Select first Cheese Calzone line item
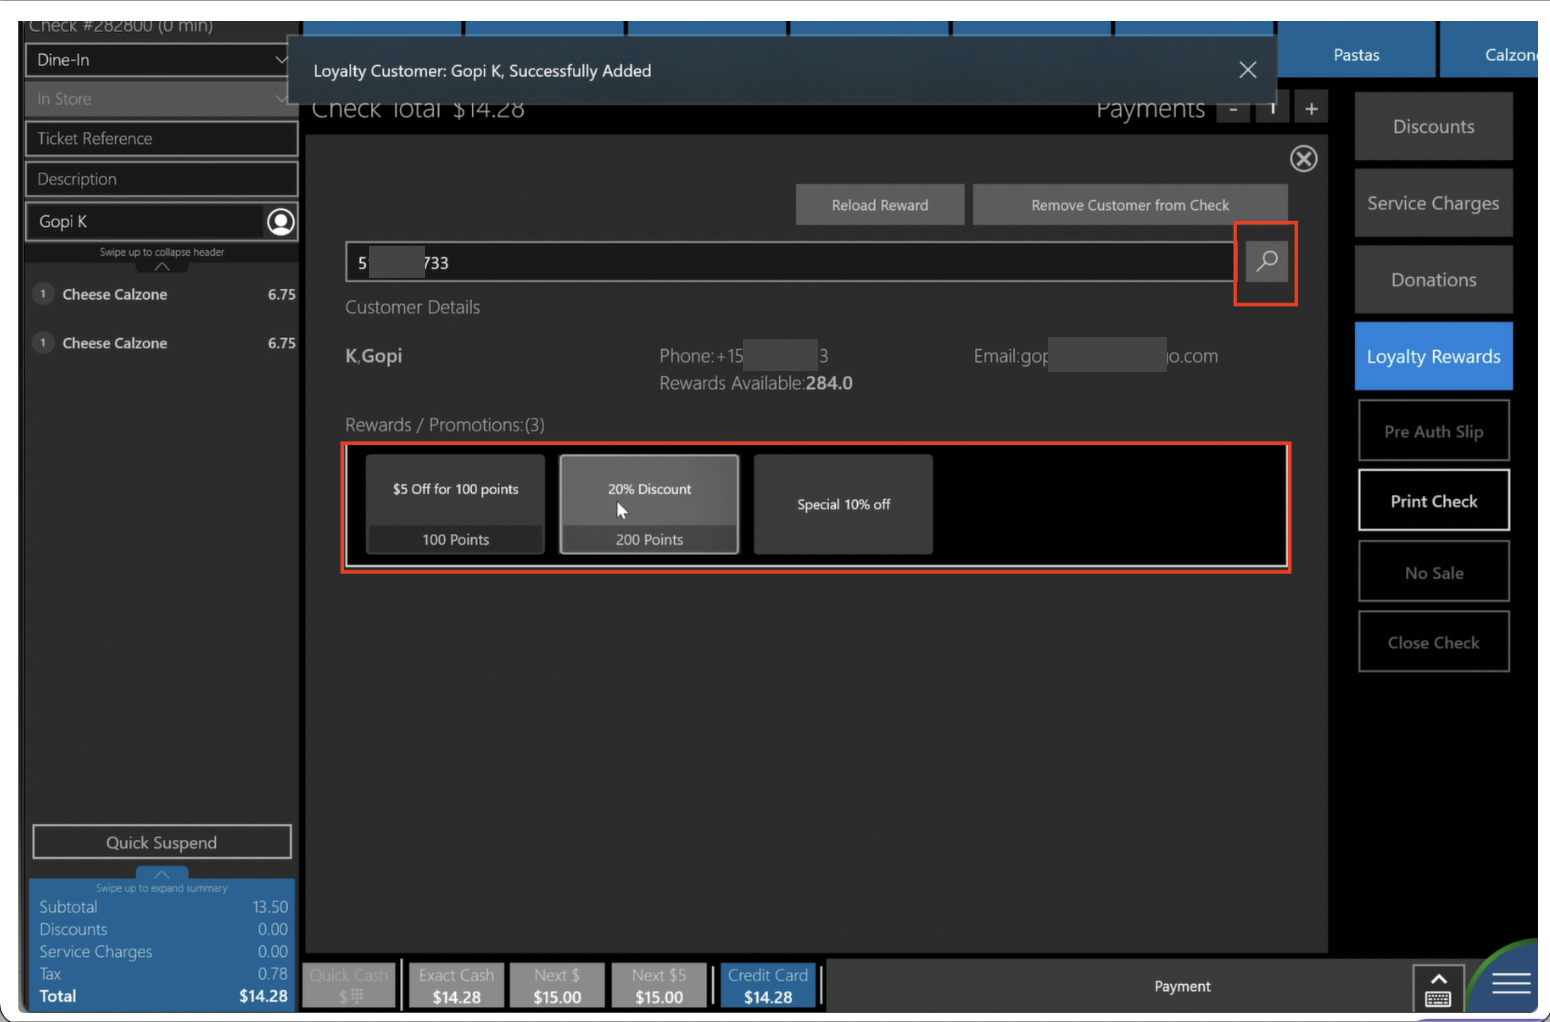Viewport: 1550px width, 1022px height. click(x=115, y=295)
